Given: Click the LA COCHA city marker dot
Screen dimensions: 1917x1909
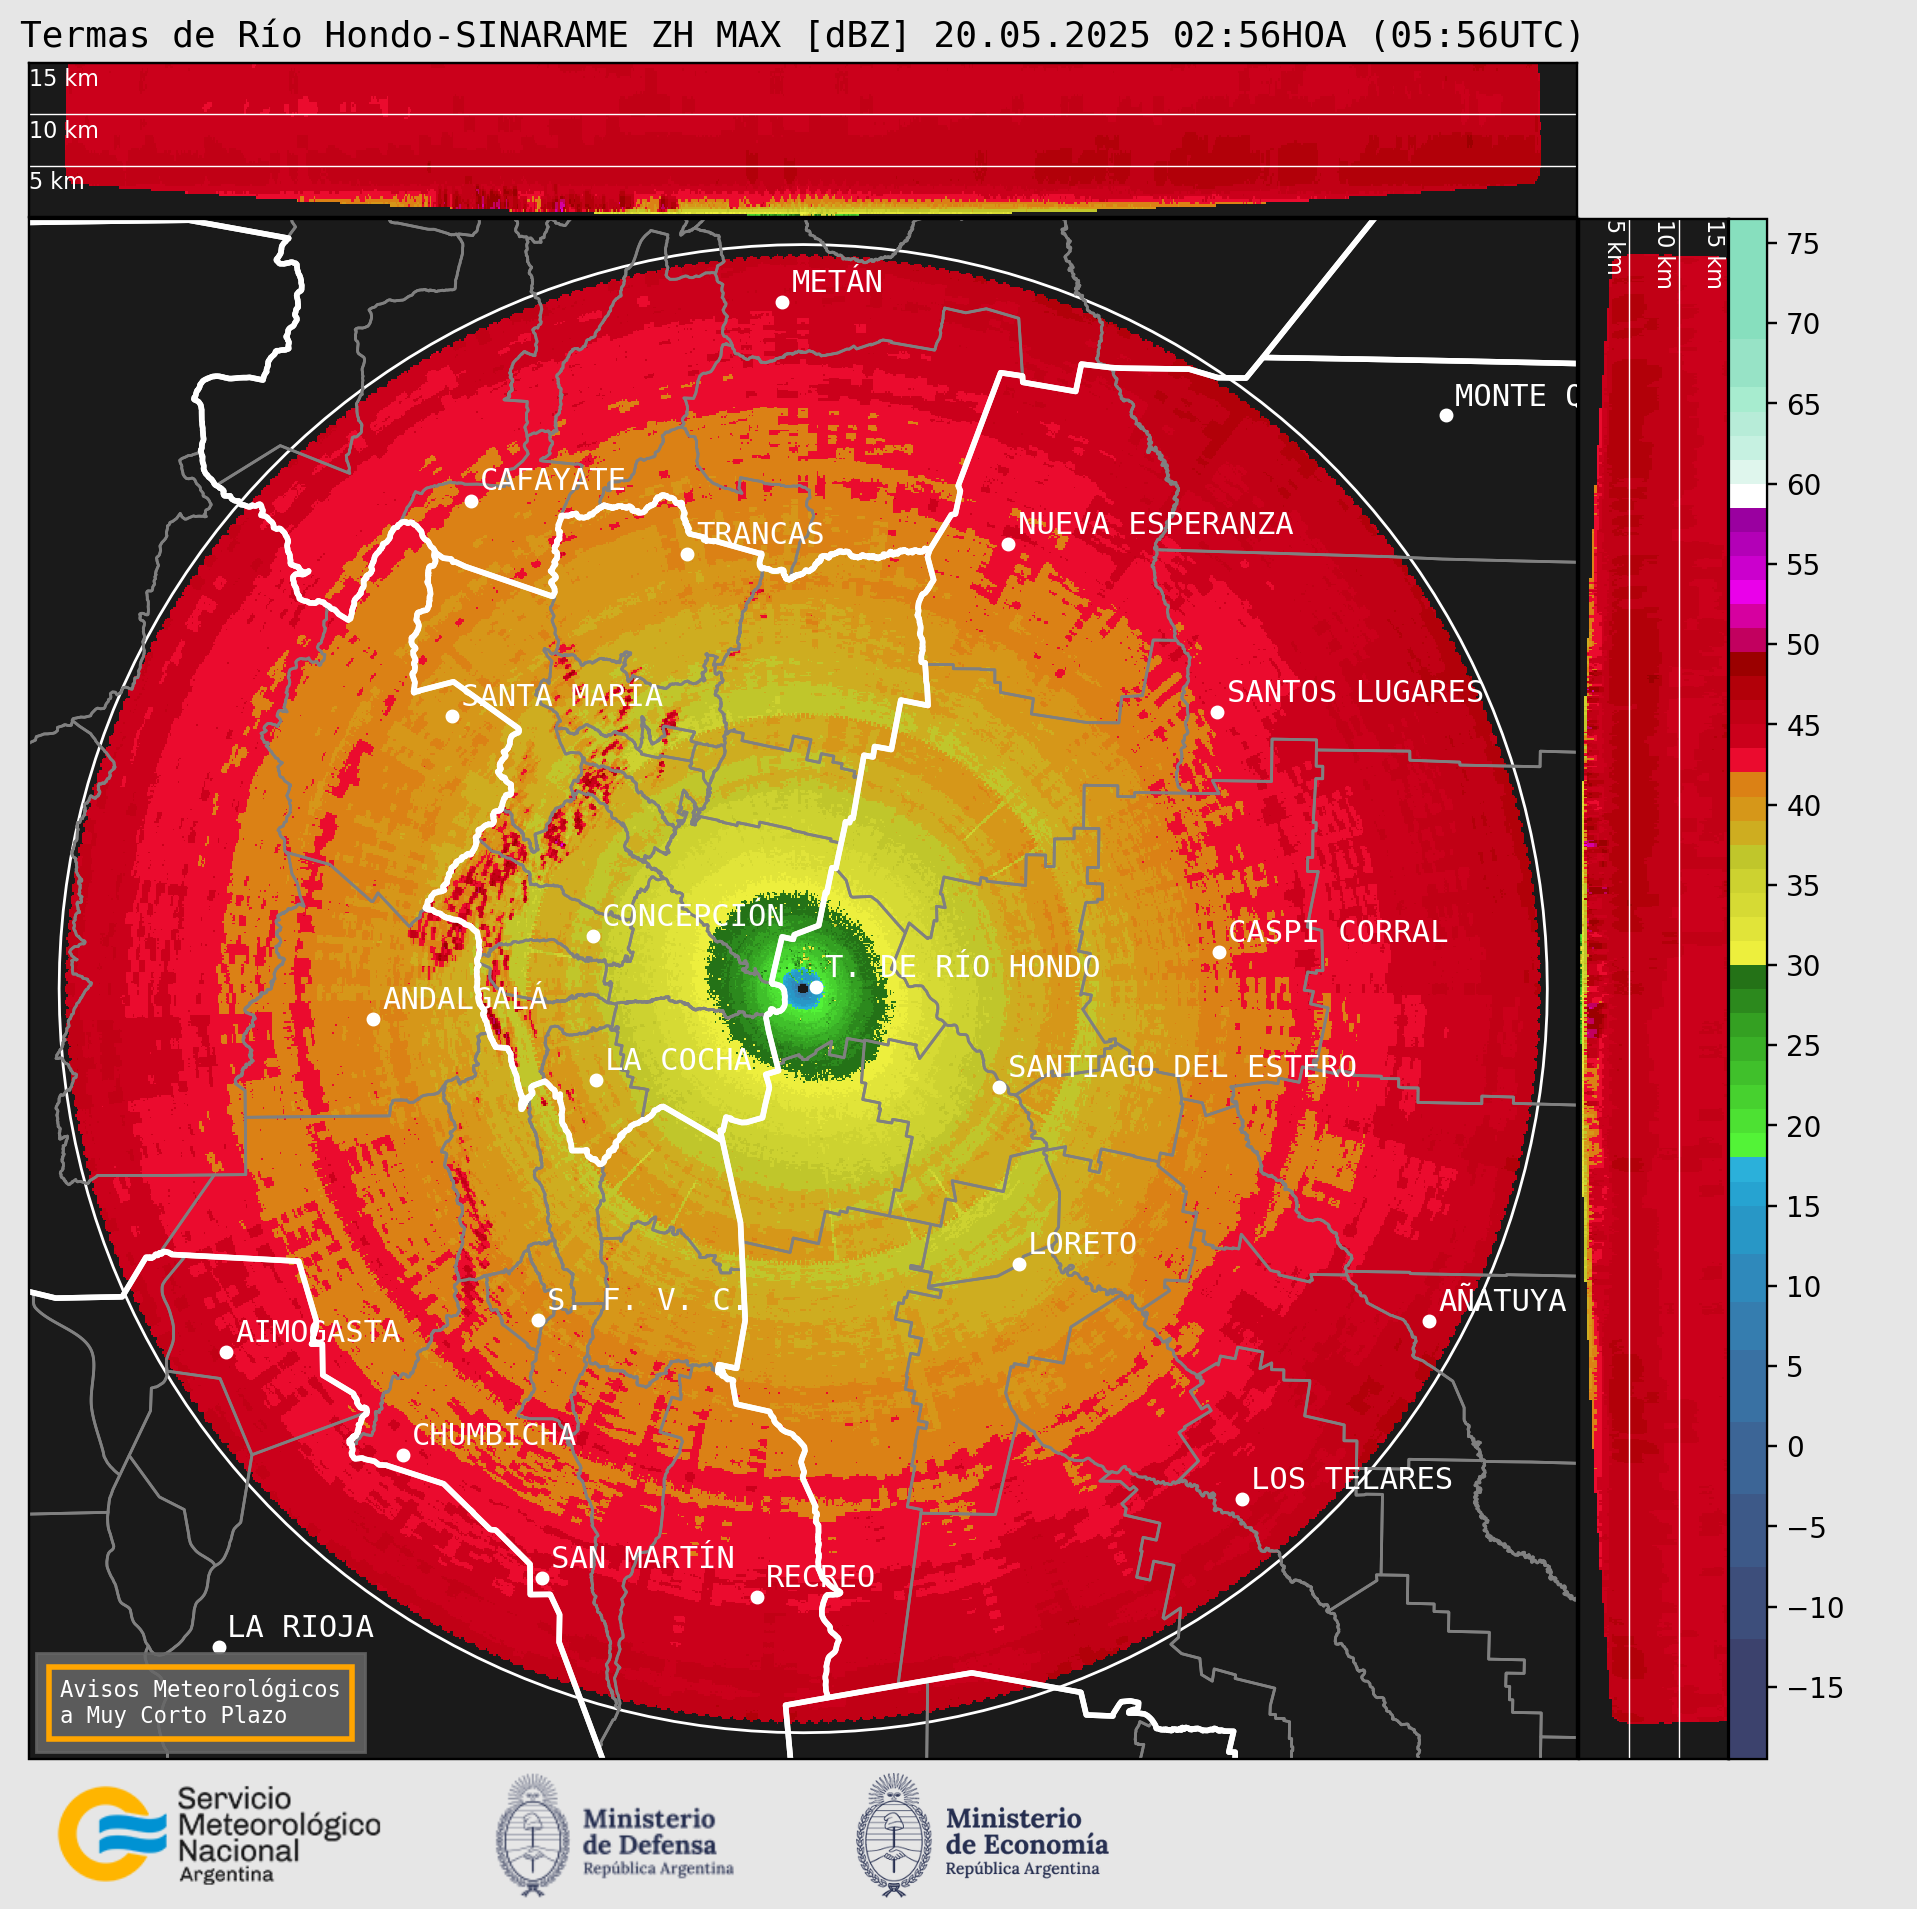Looking at the screenshot, I should point(596,1080).
